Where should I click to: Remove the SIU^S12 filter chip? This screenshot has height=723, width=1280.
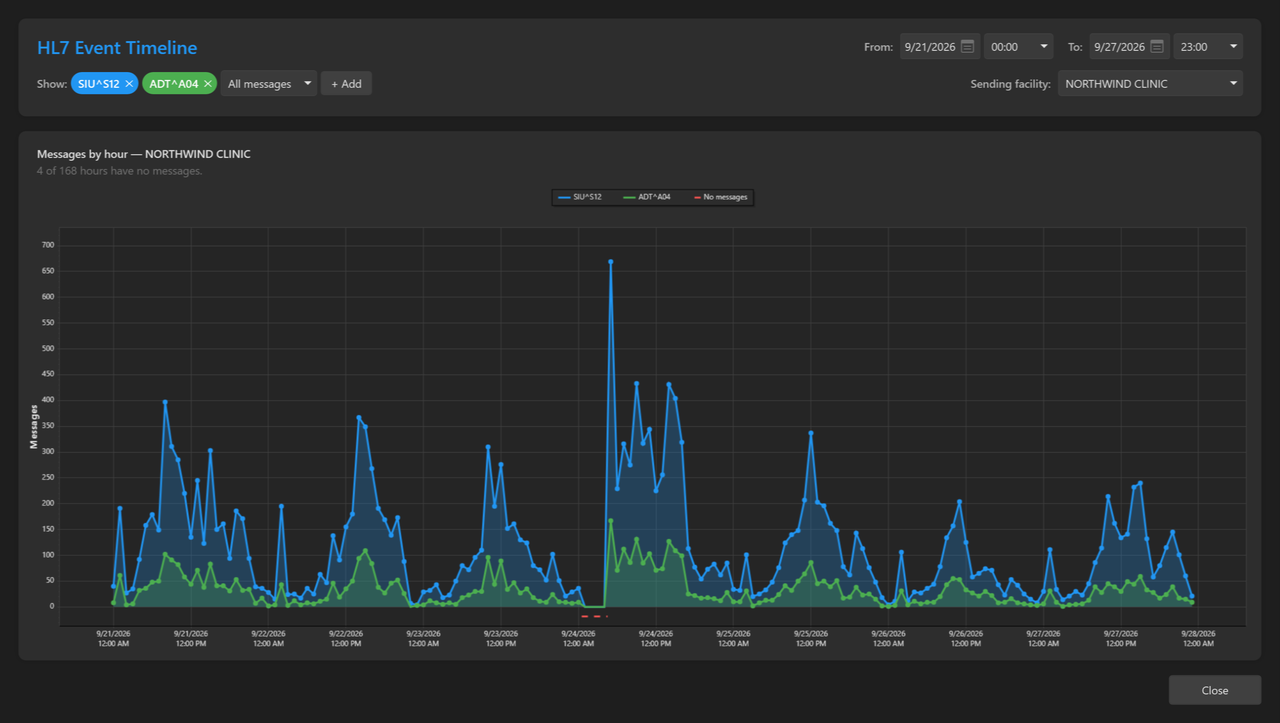[129, 84]
